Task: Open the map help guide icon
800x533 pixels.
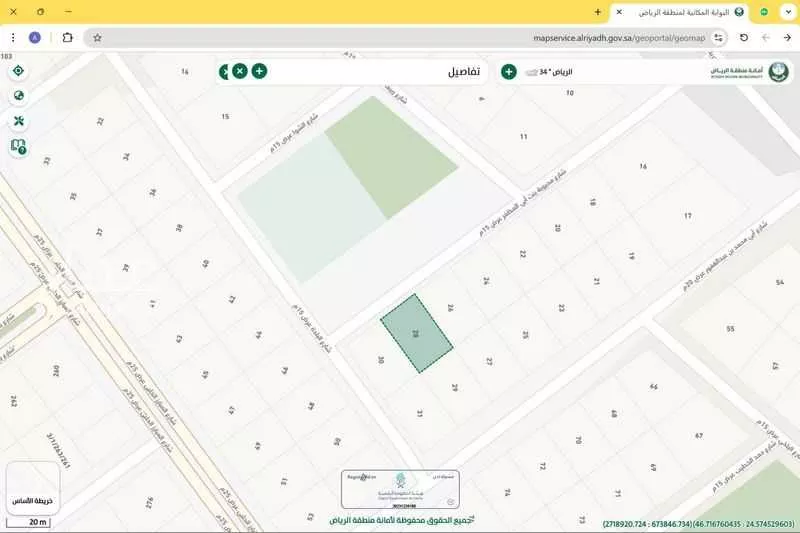Action: click(19, 146)
